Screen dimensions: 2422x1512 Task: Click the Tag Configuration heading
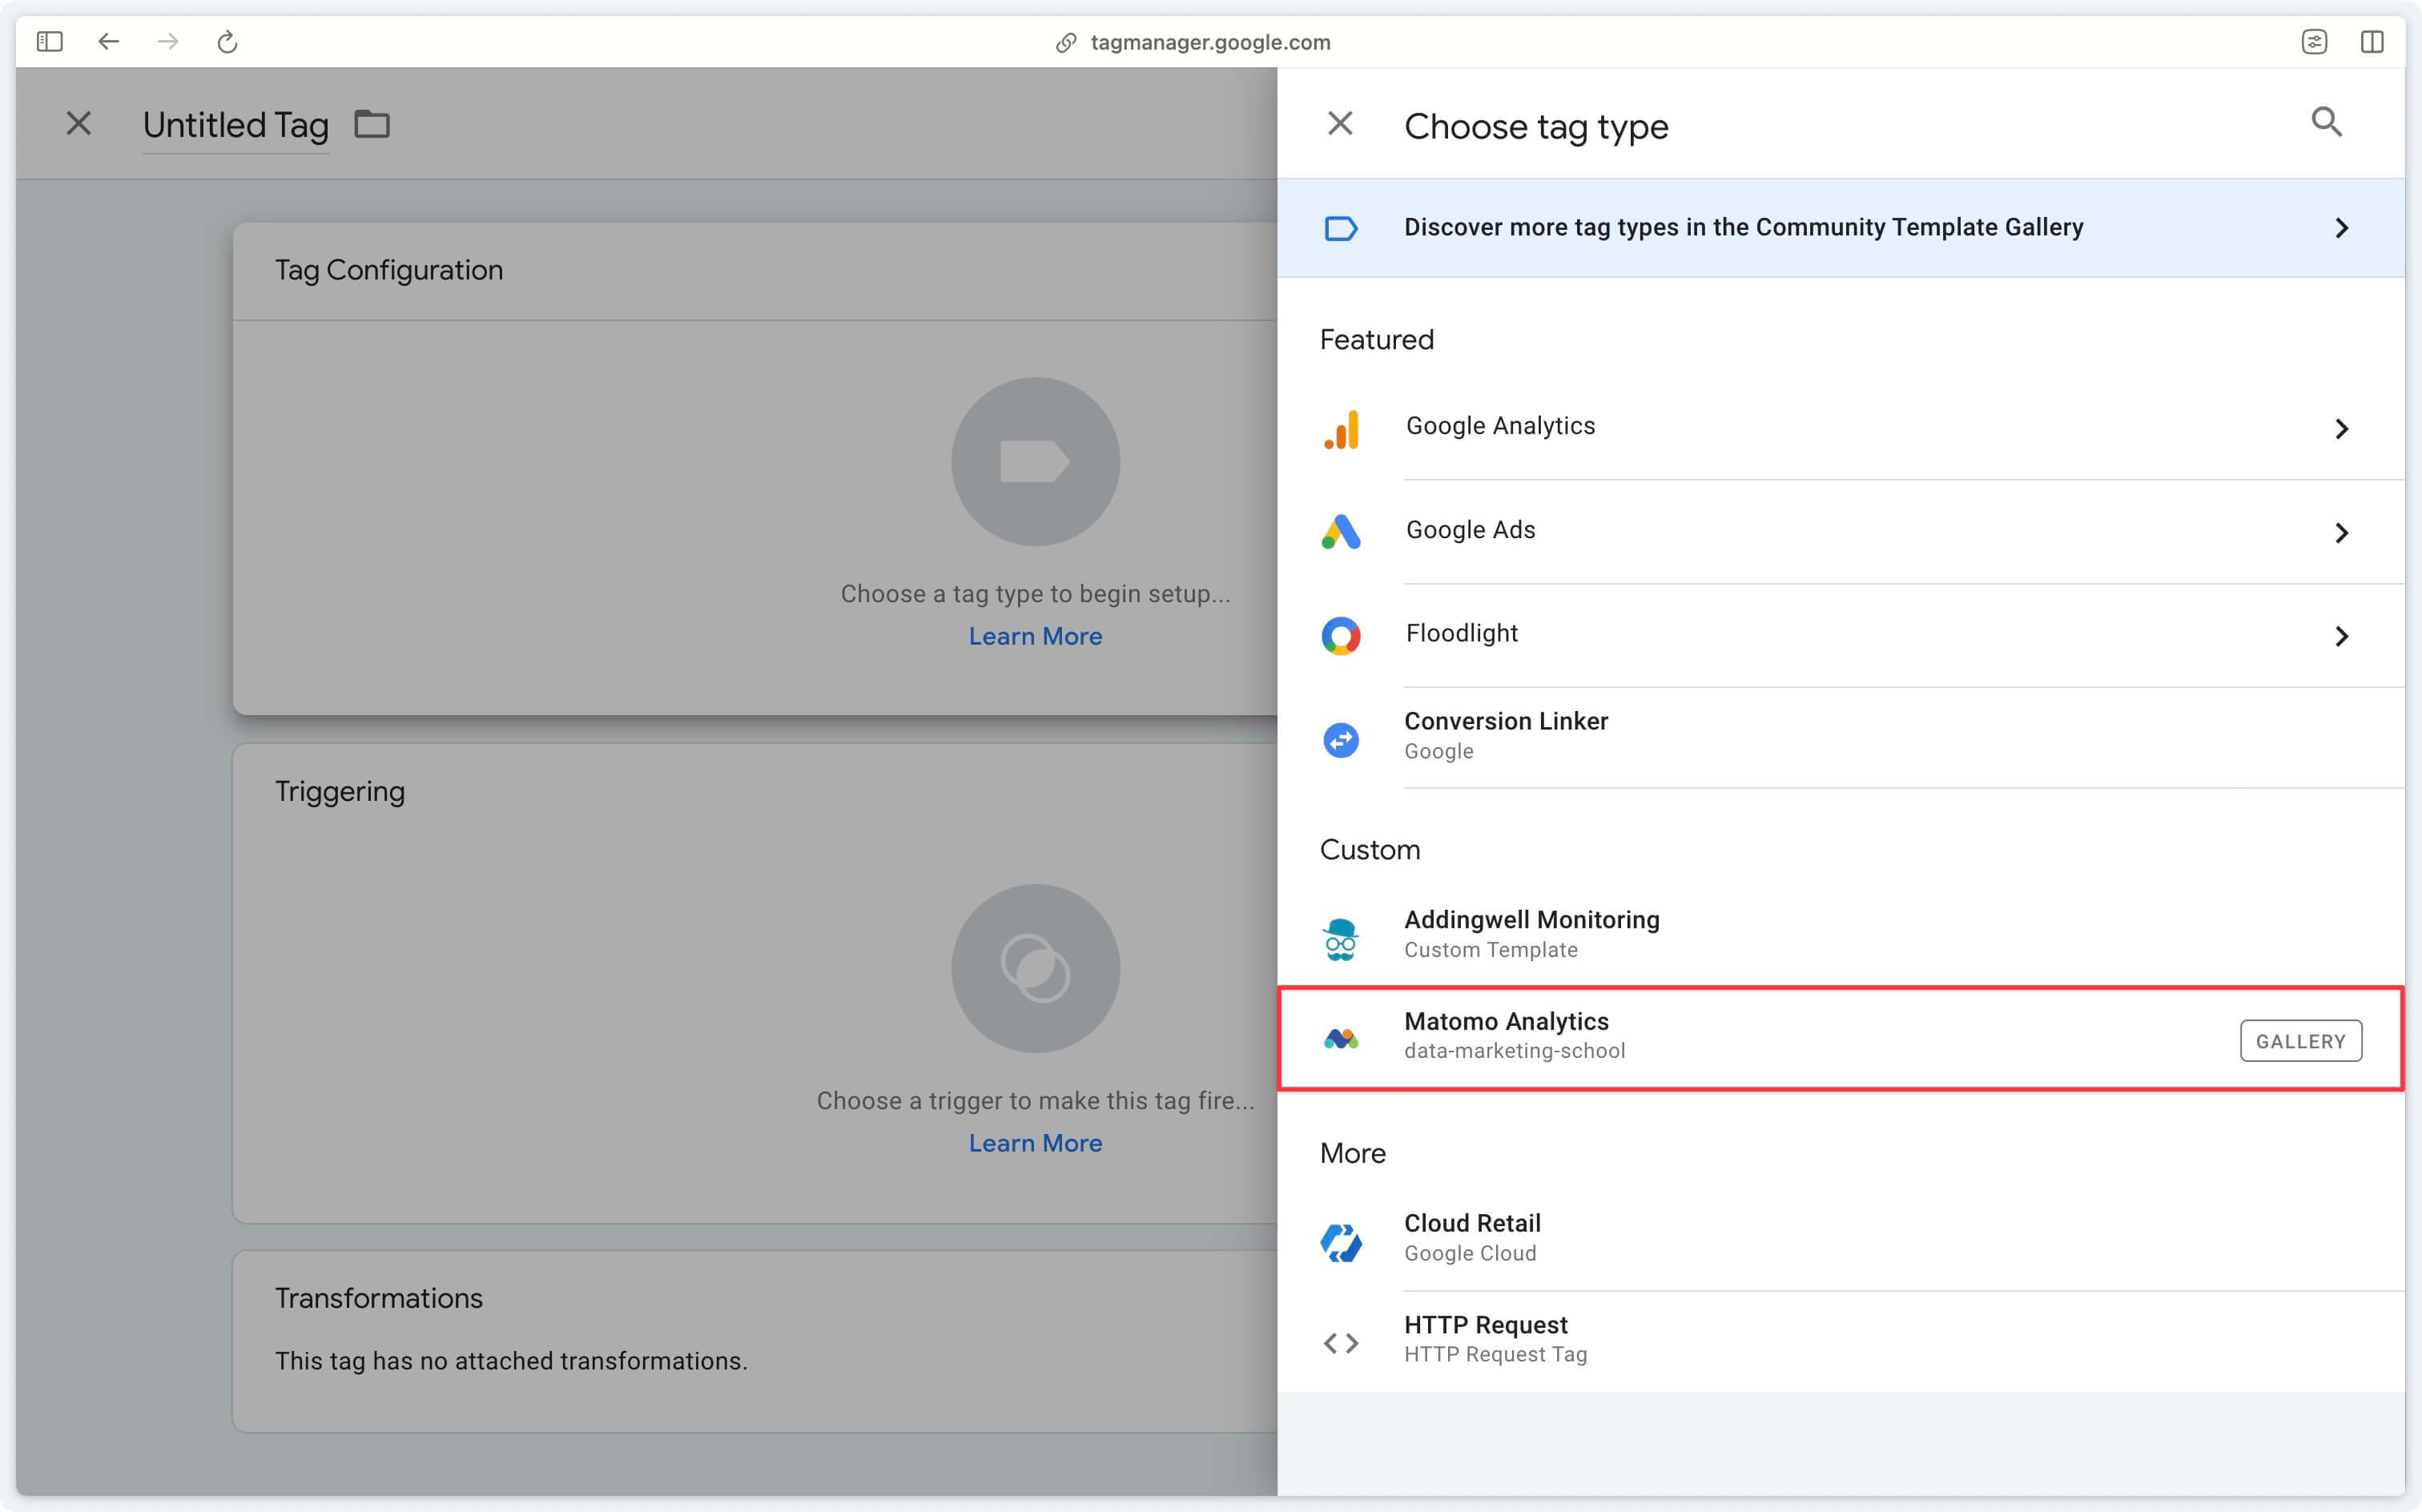389,270
